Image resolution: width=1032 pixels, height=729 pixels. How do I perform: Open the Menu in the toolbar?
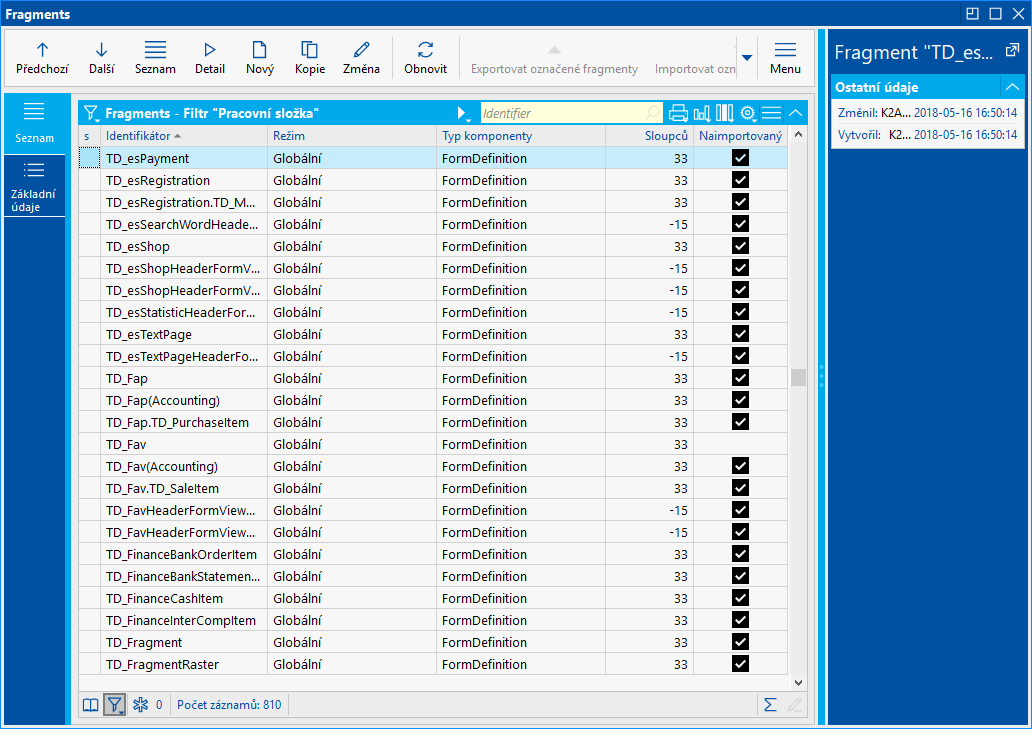785,57
